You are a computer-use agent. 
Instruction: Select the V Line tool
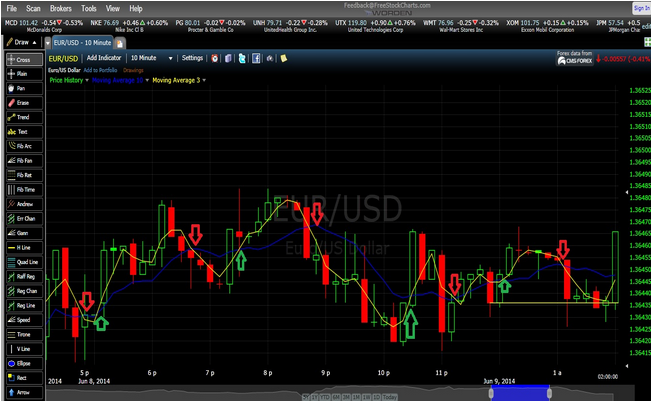25,349
